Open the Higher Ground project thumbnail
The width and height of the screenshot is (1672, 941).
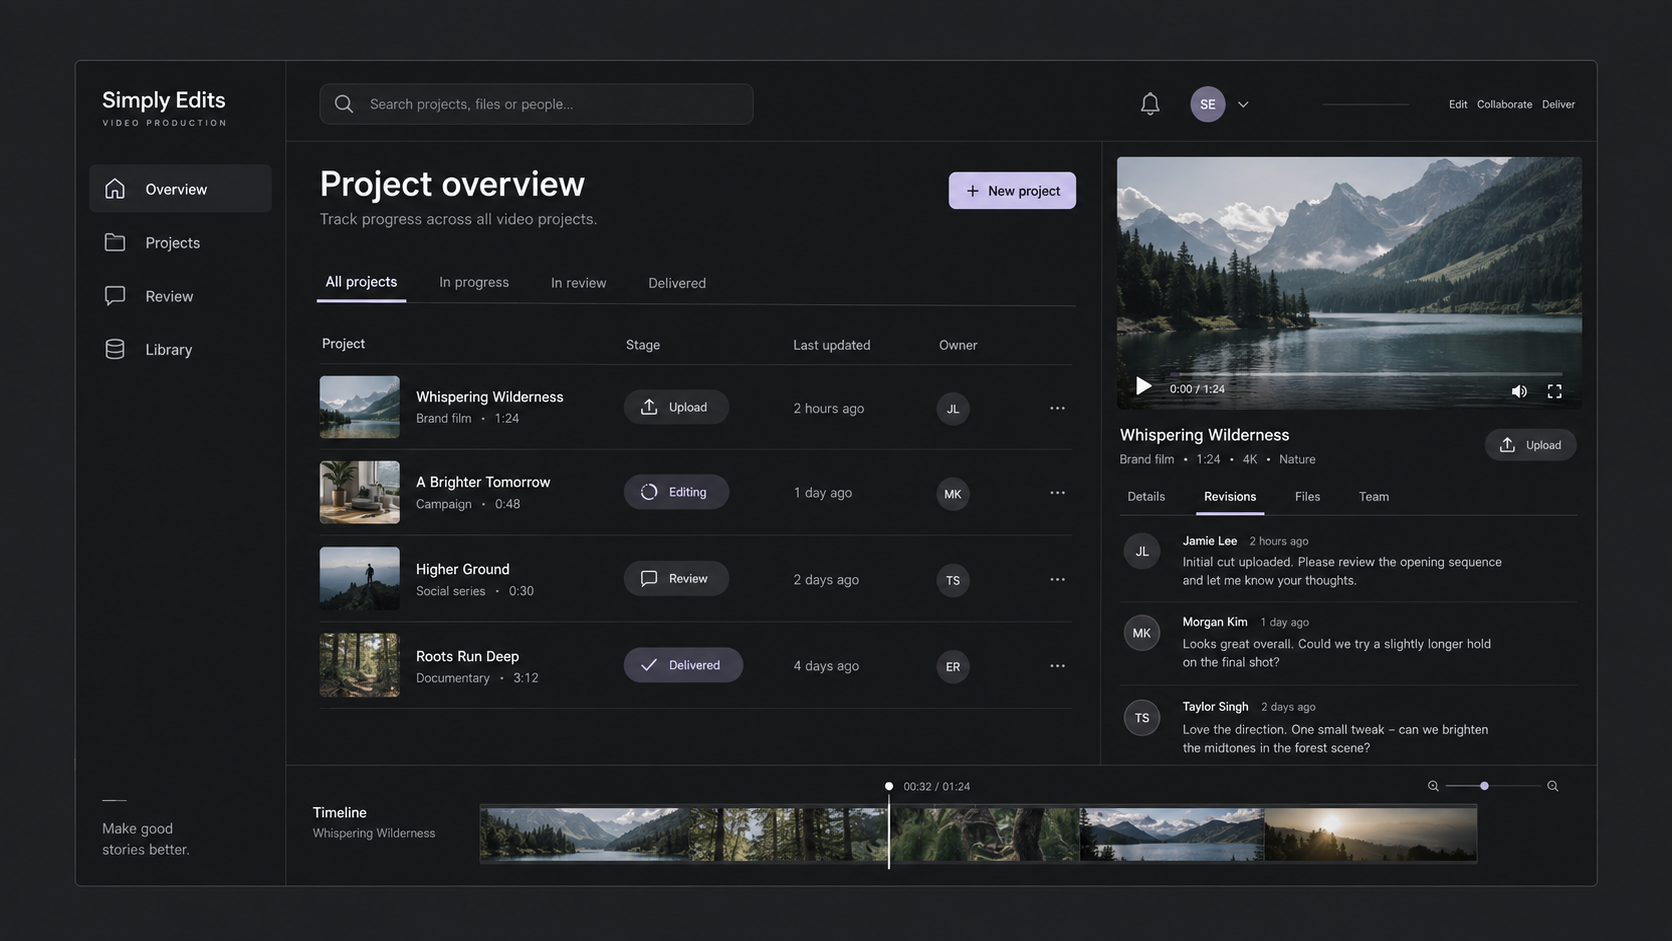[x=359, y=578]
